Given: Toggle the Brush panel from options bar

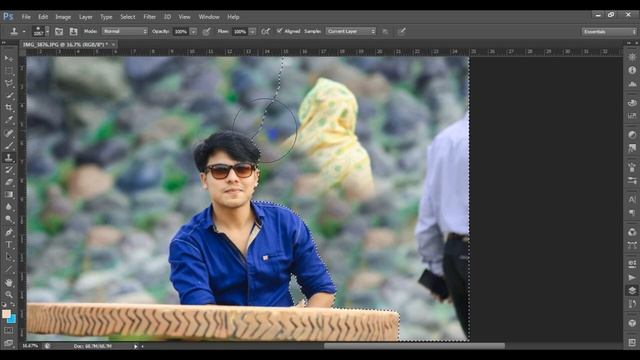Looking at the screenshot, I should coord(59,31).
